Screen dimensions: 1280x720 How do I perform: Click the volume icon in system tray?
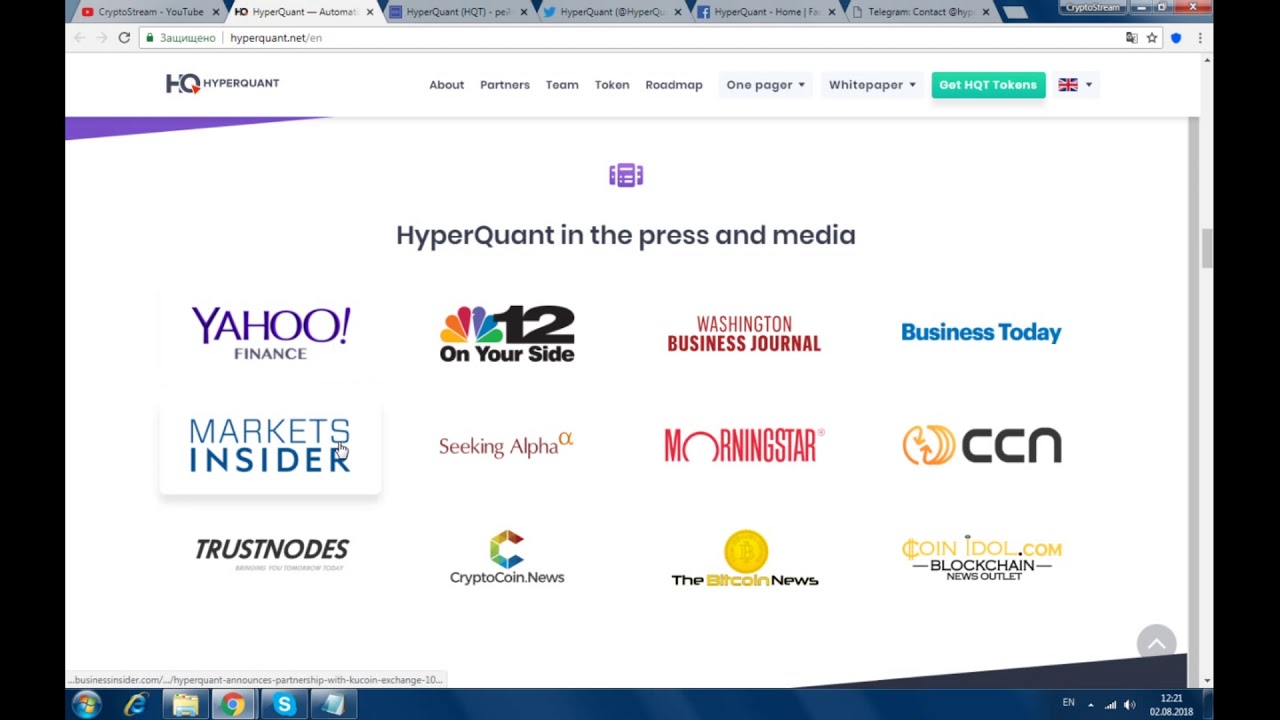[x=1130, y=705]
